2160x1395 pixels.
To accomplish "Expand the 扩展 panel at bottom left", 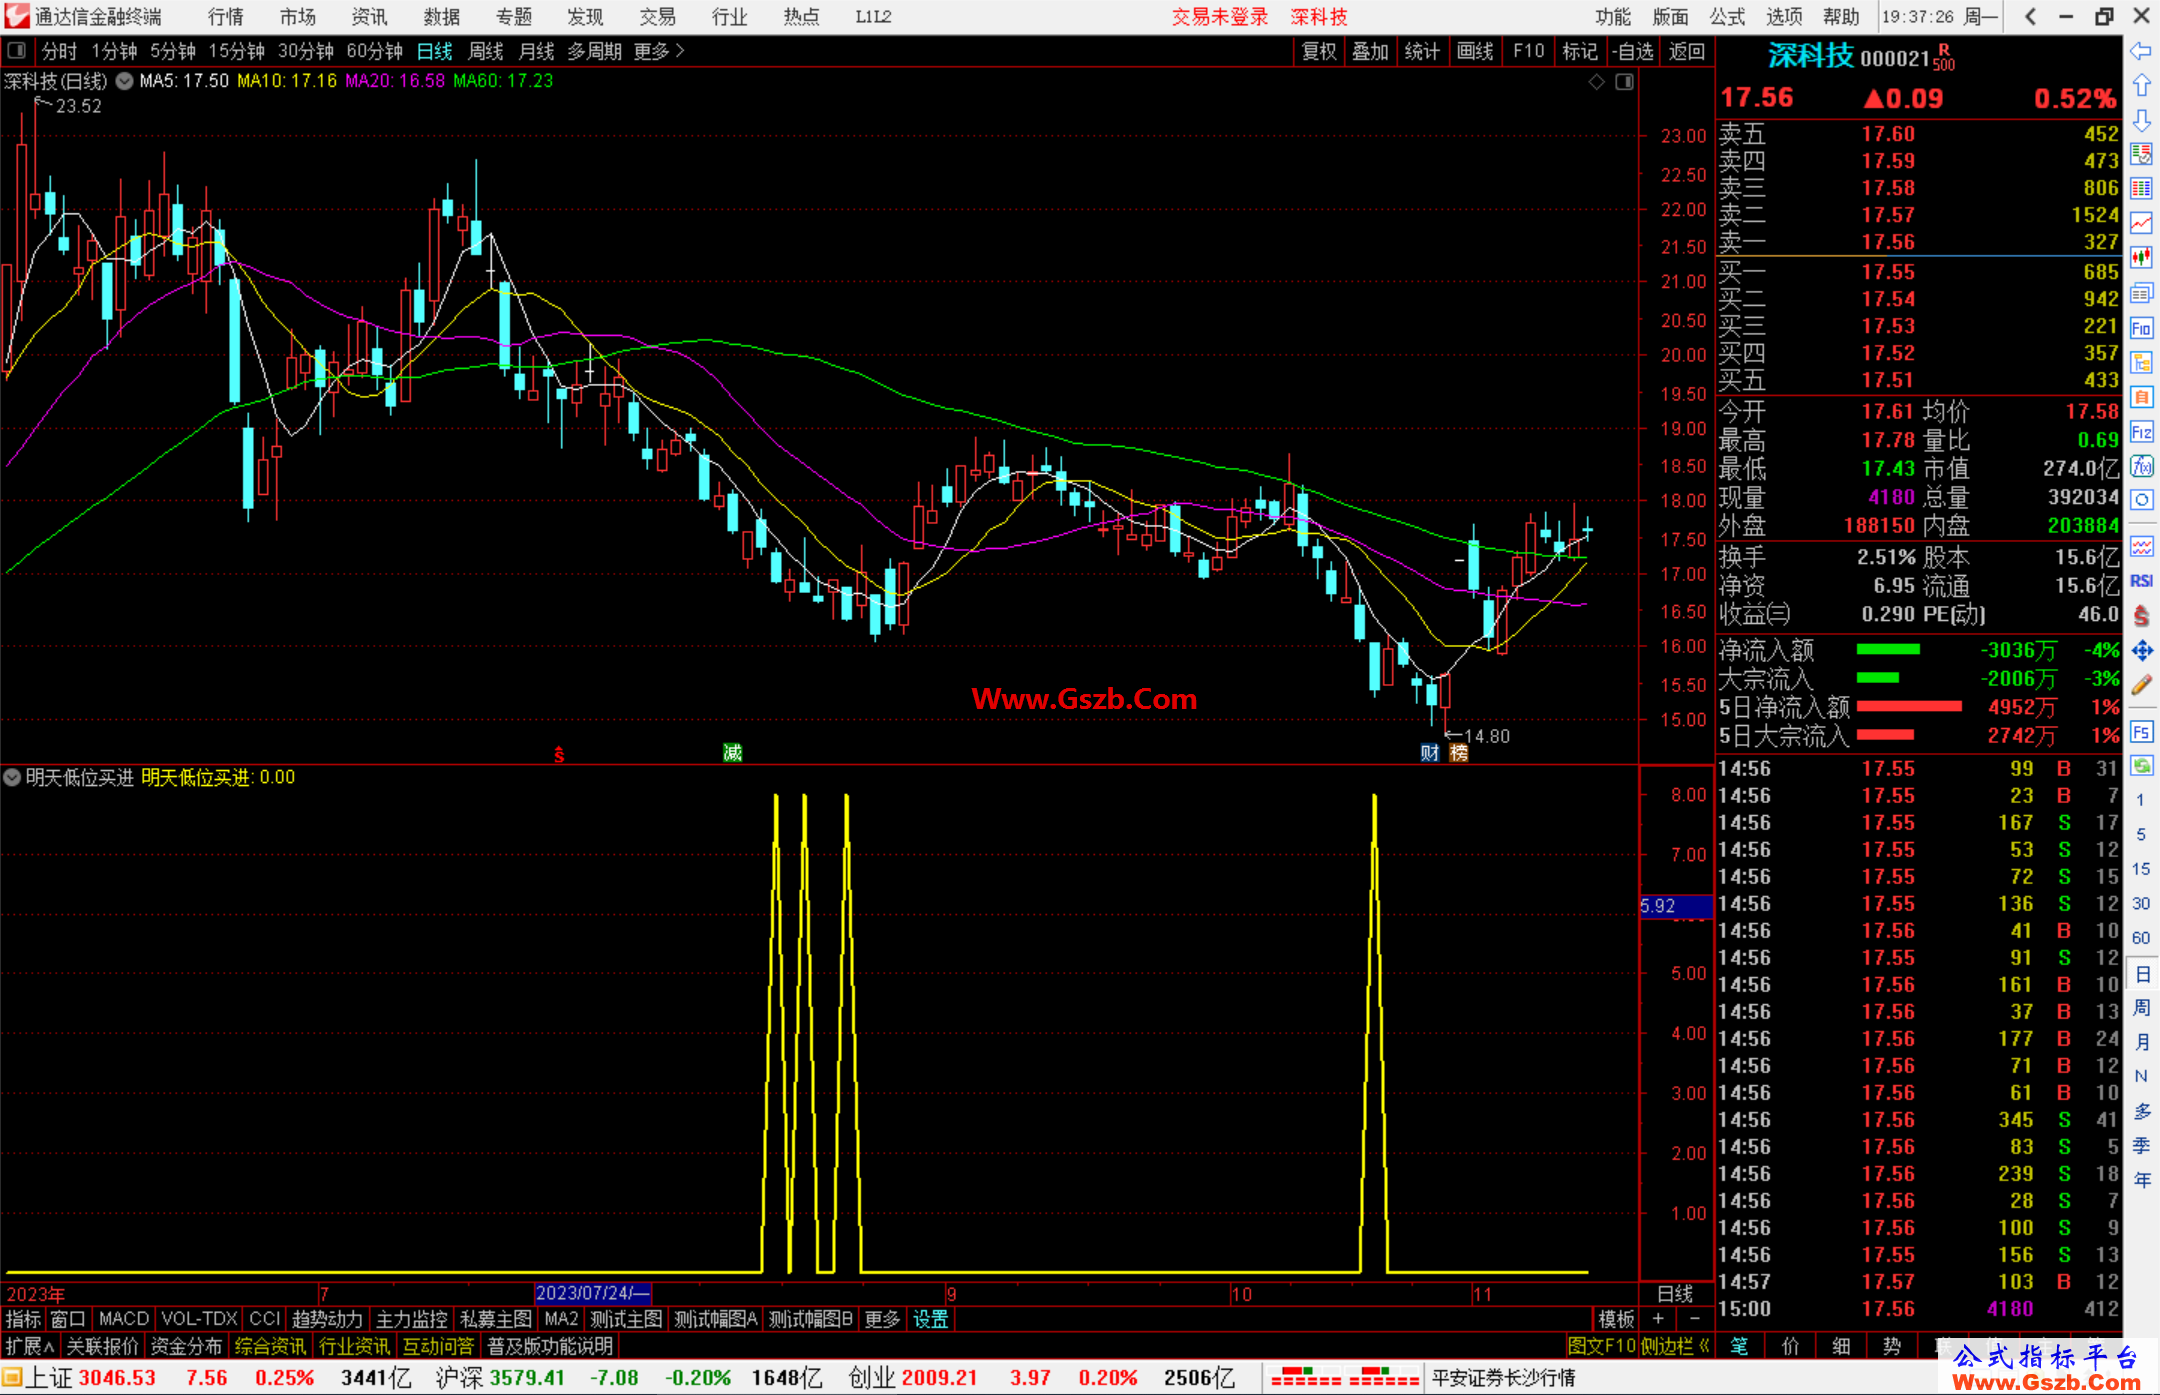I will [x=29, y=1346].
